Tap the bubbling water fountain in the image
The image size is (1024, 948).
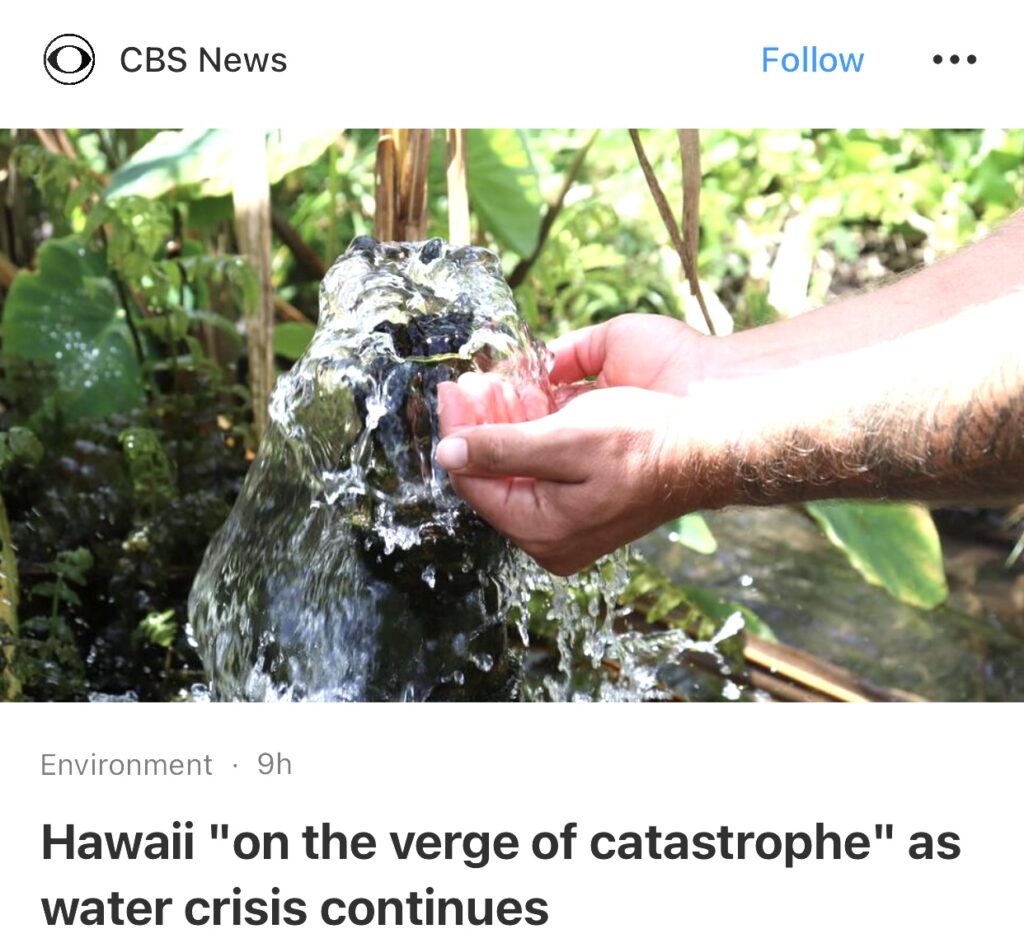point(366,470)
